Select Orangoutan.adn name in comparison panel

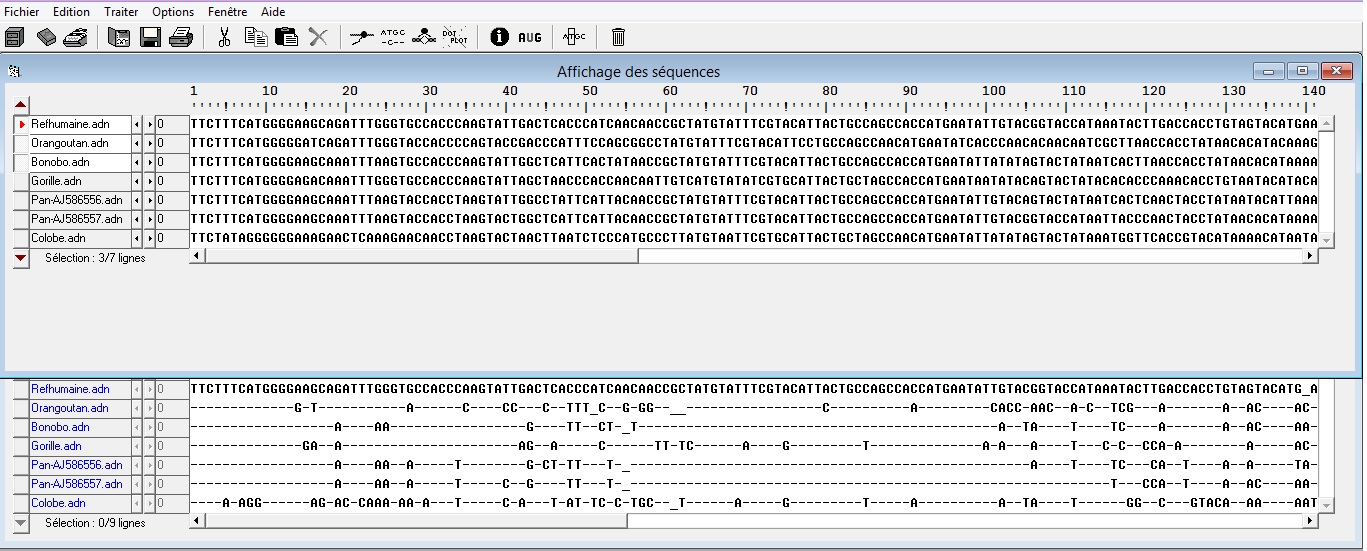tap(70, 408)
